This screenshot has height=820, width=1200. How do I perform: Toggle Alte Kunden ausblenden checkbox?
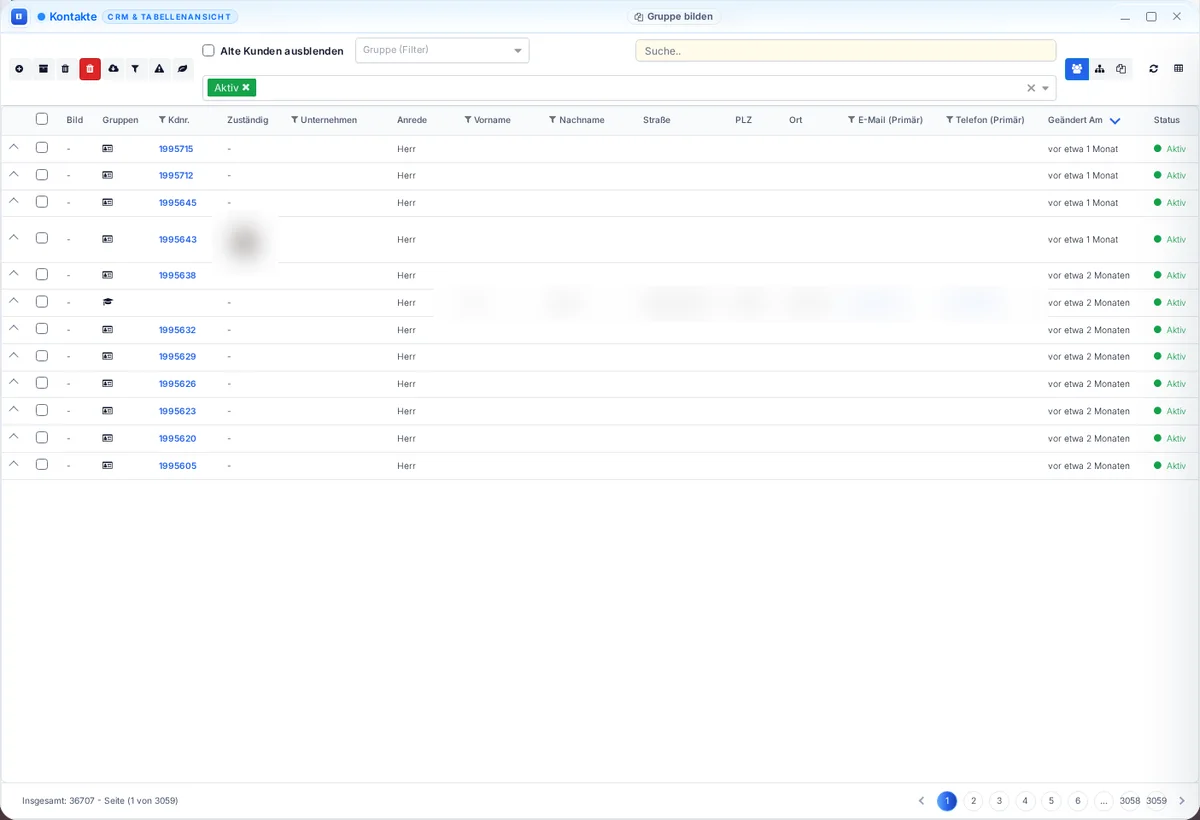[x=209, y=51]
